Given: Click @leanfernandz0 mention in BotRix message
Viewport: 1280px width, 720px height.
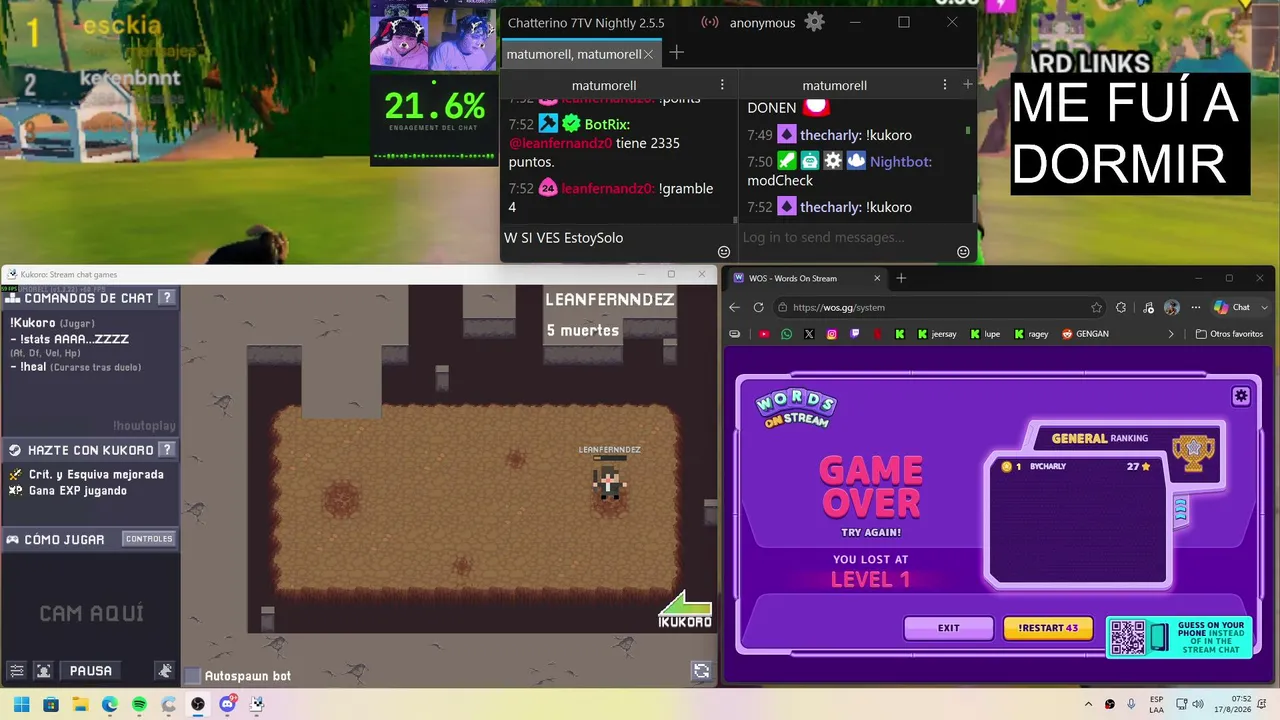Looking at the screenshot, I should (560, 143).
